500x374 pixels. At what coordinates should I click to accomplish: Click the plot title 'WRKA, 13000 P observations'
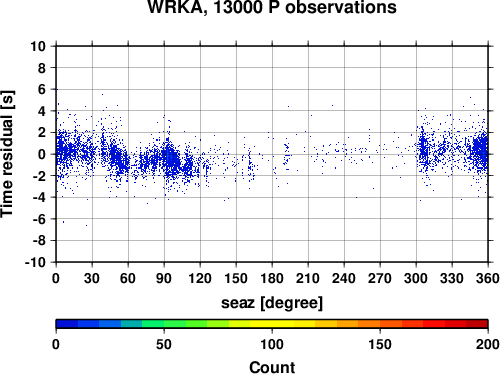tap(272, 7)
